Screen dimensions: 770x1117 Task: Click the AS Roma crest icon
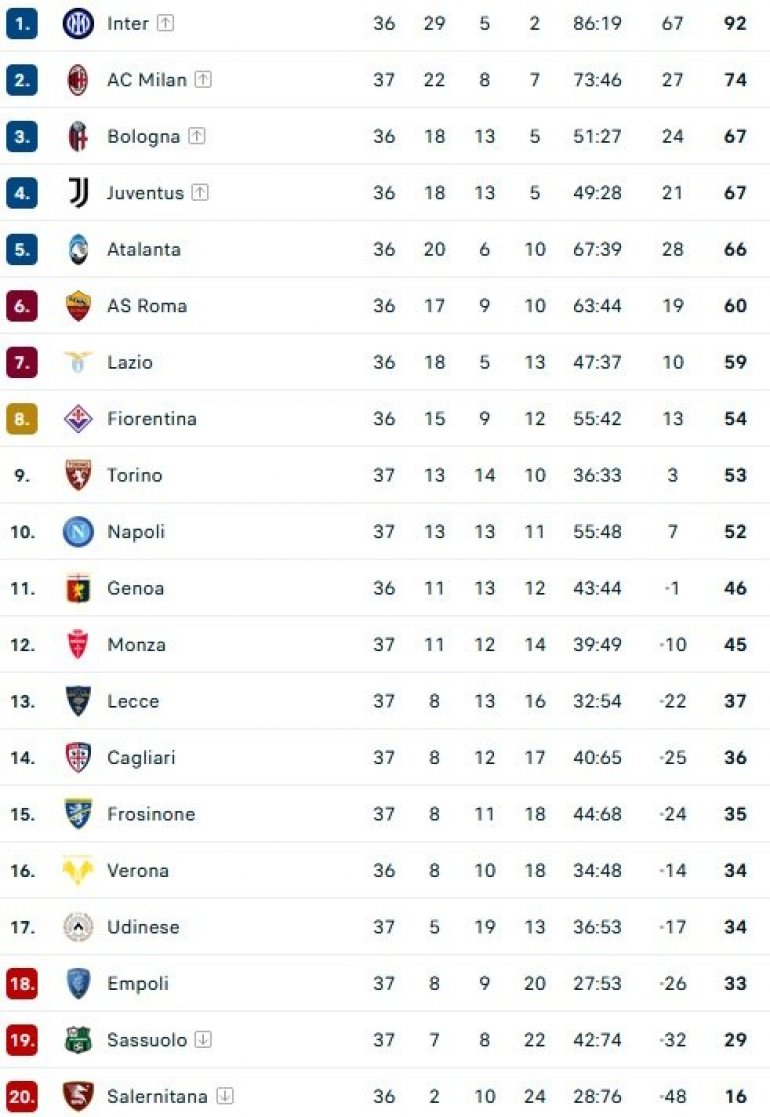pos(78,306)
